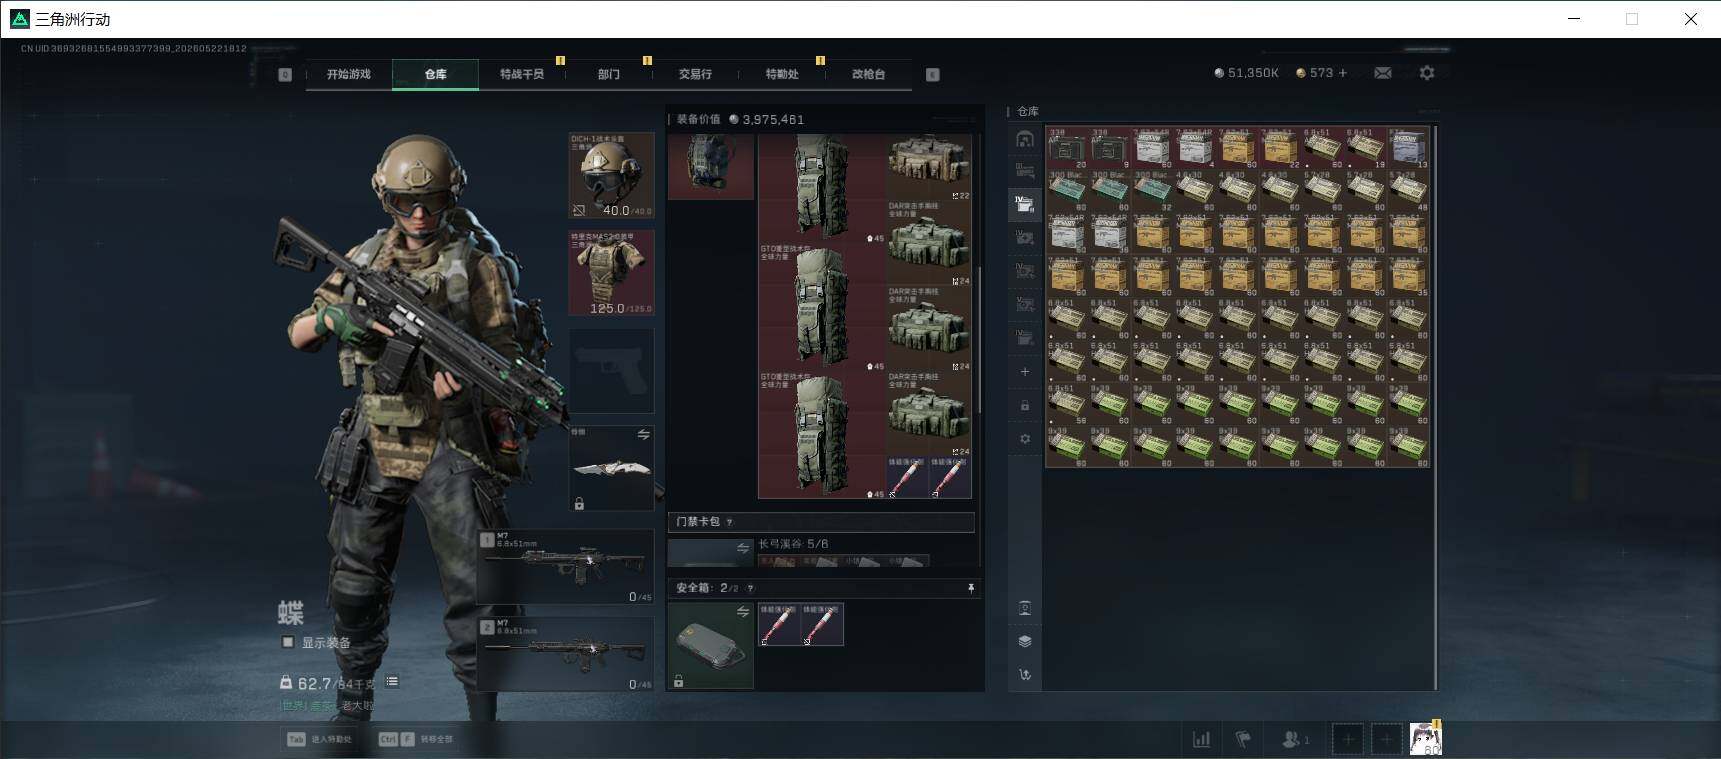Select the body armor slot showing 125.0
1721x759 pixels.
(x=612, y=273)
